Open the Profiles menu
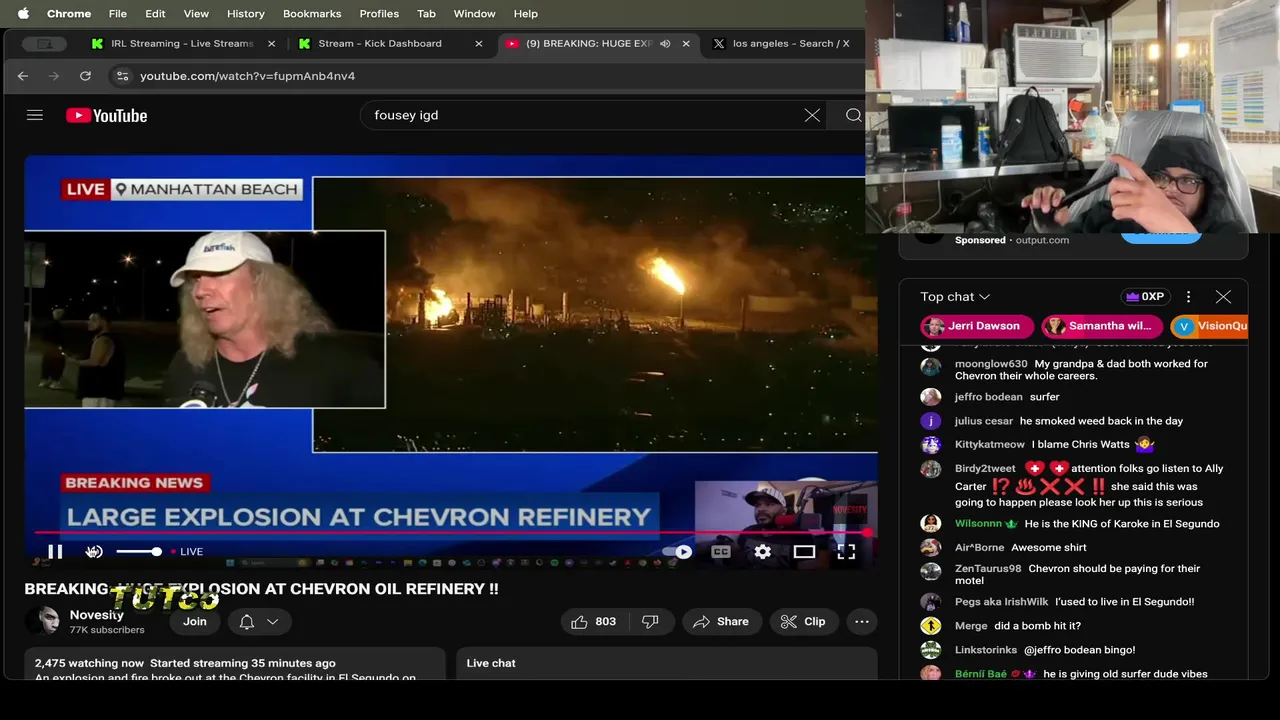Viewport: 1280px width, 720px height. click(x=379, y=13)
